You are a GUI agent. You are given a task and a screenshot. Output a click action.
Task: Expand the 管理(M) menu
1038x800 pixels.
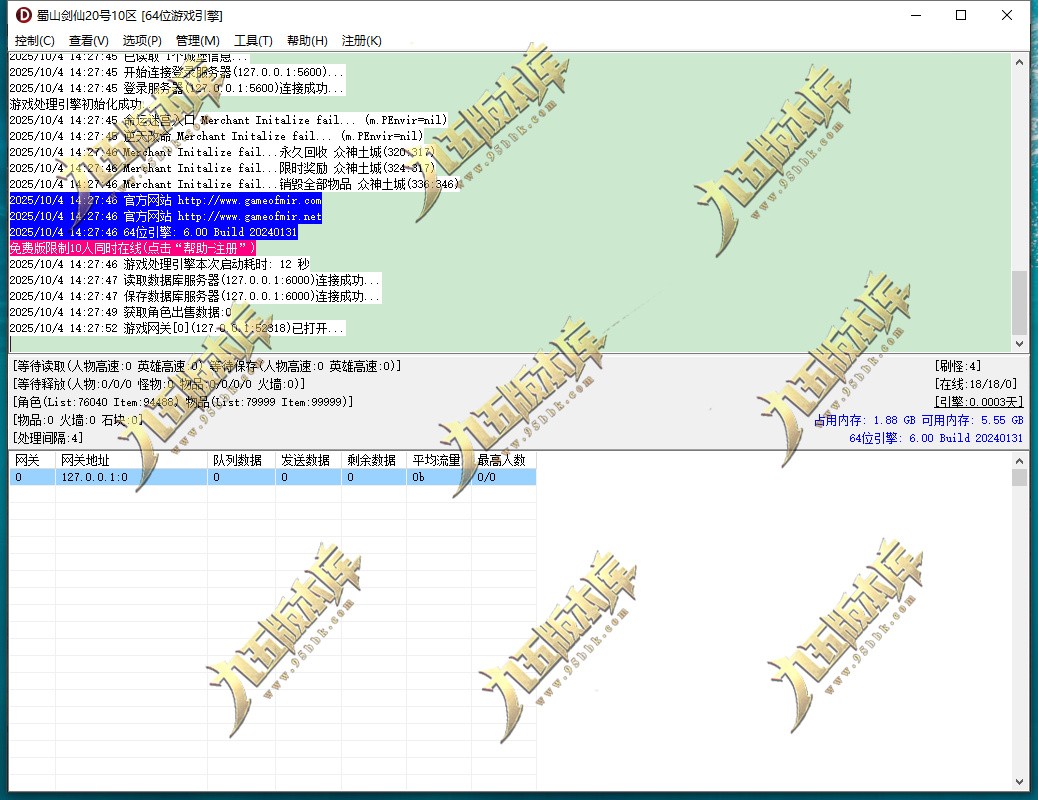click(x=197, y=41)
